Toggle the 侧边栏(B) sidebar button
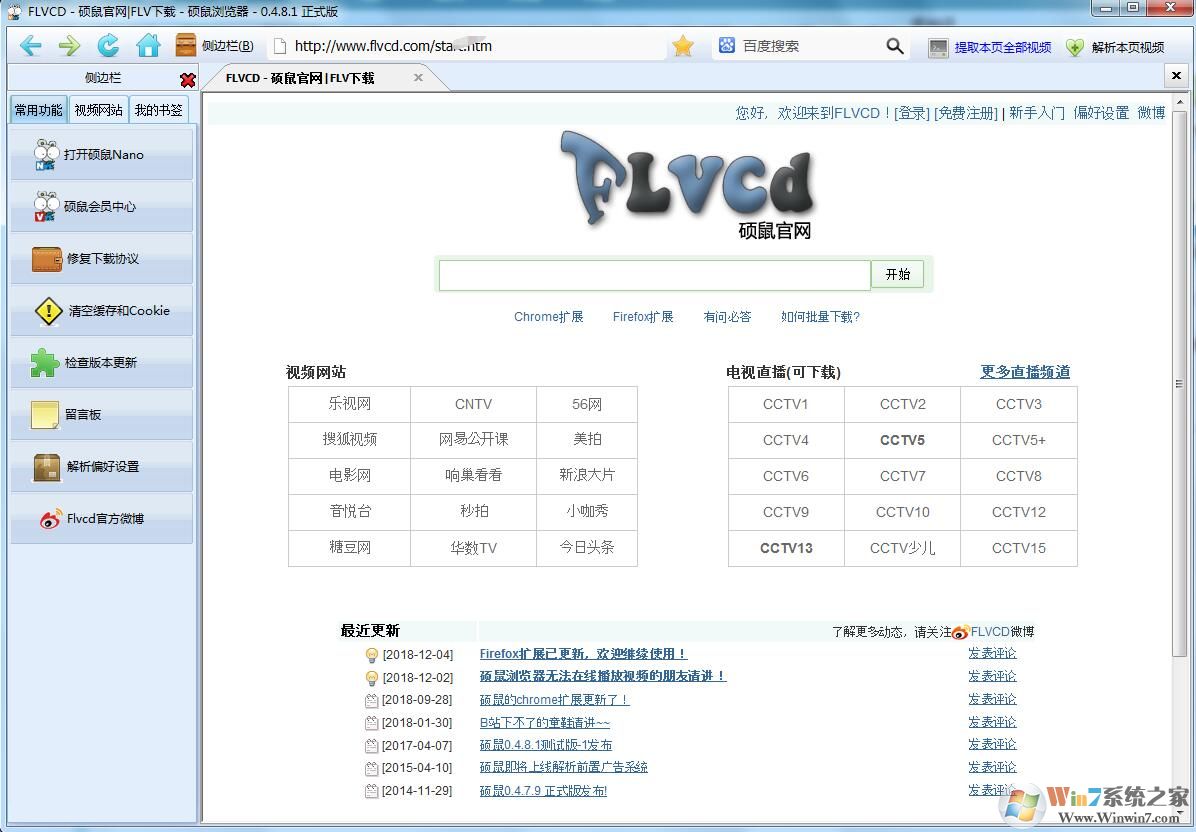Viewport: 1196px width, 832px height. pos(215,46)
